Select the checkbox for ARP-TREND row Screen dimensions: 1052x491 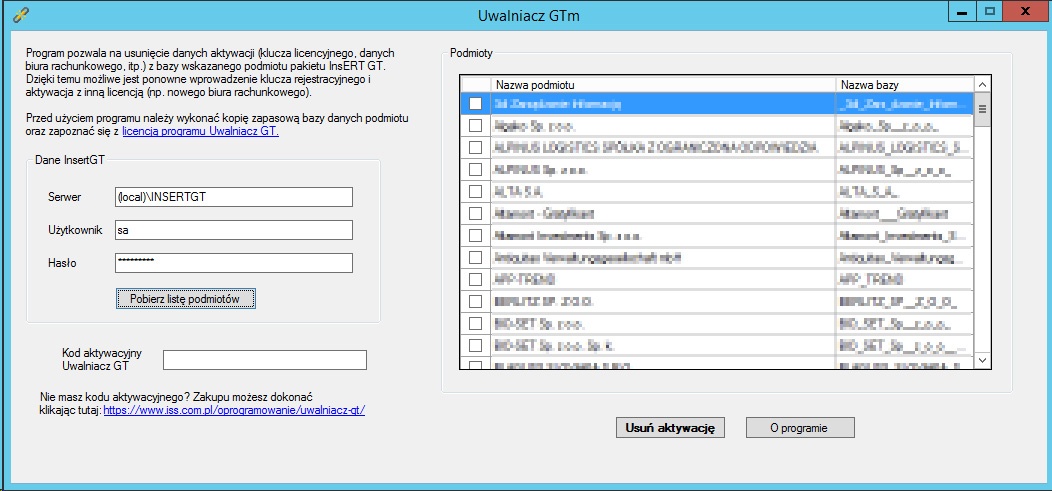tap(475, 279)
